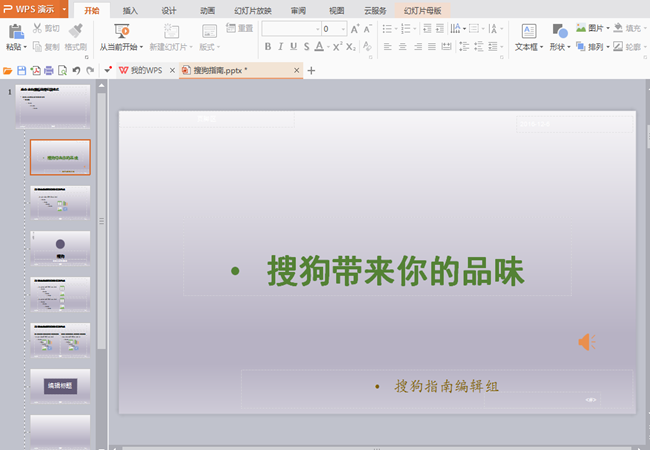Justify text alignment

tap(432, 47)
